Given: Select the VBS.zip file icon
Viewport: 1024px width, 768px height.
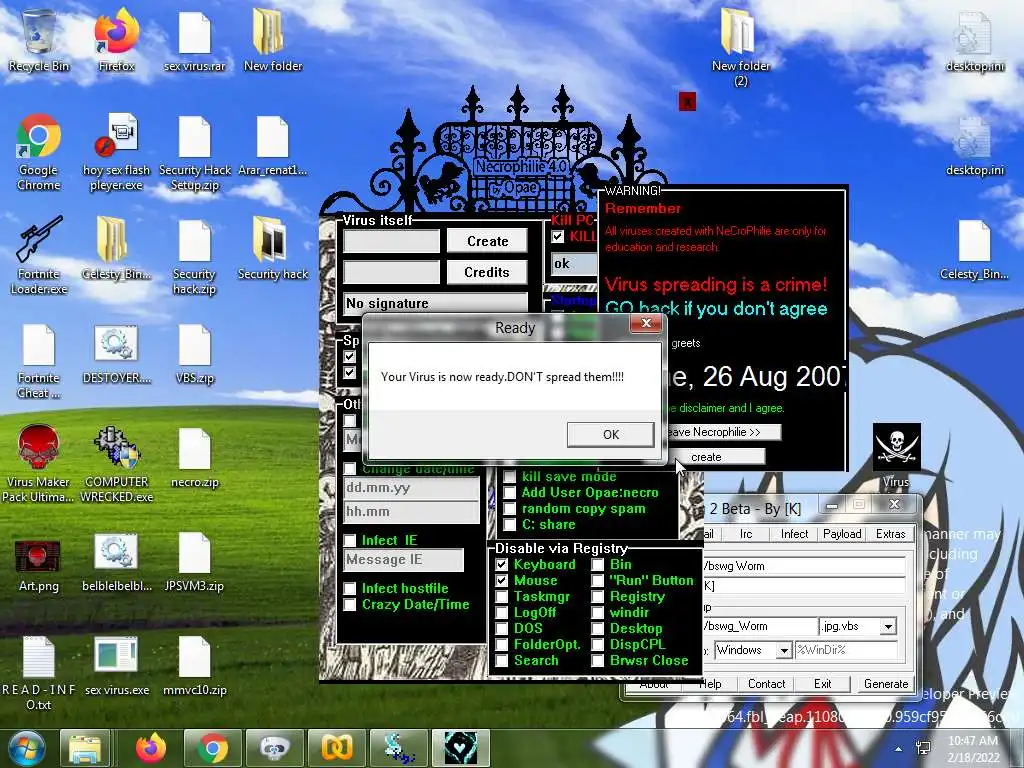Looking at the screenshot, I should pyautogui.click(x=195, y=353).
